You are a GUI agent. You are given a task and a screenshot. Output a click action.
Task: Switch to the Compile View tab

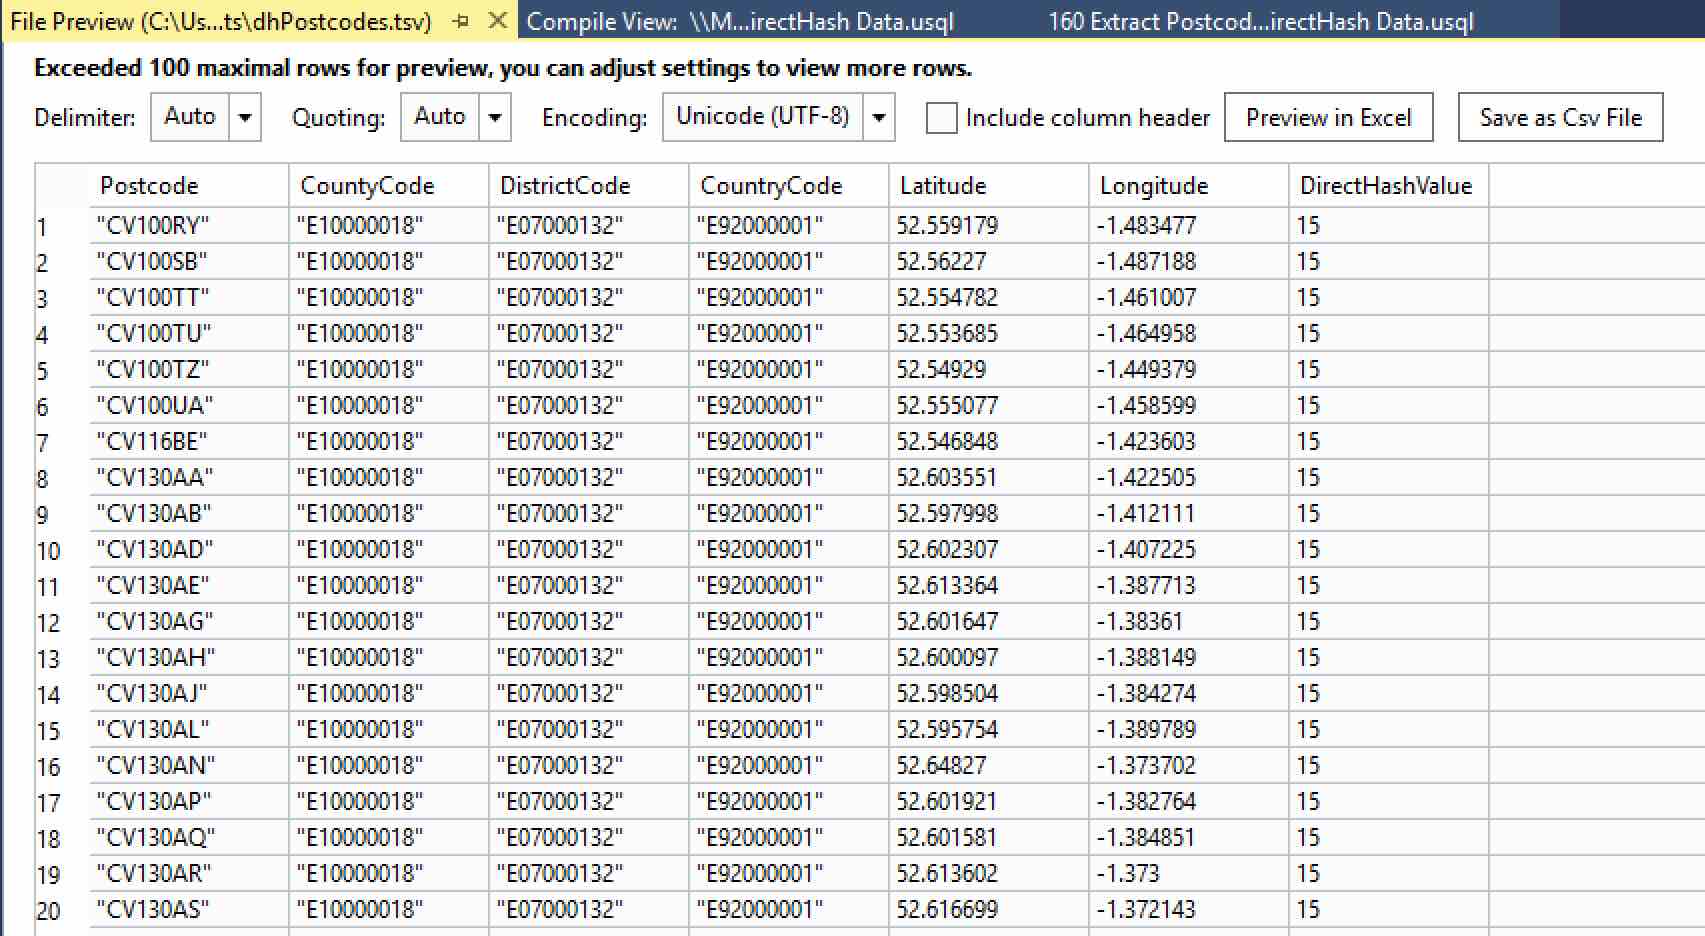pyautogui.click(x=740, y=22)
